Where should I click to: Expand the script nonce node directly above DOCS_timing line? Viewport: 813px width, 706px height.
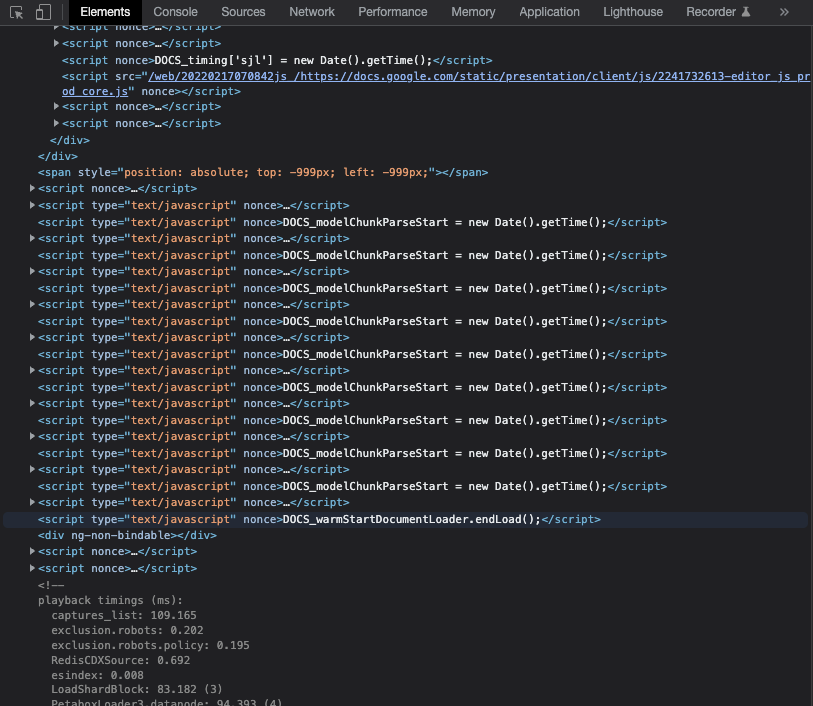[x=56, y=43]
